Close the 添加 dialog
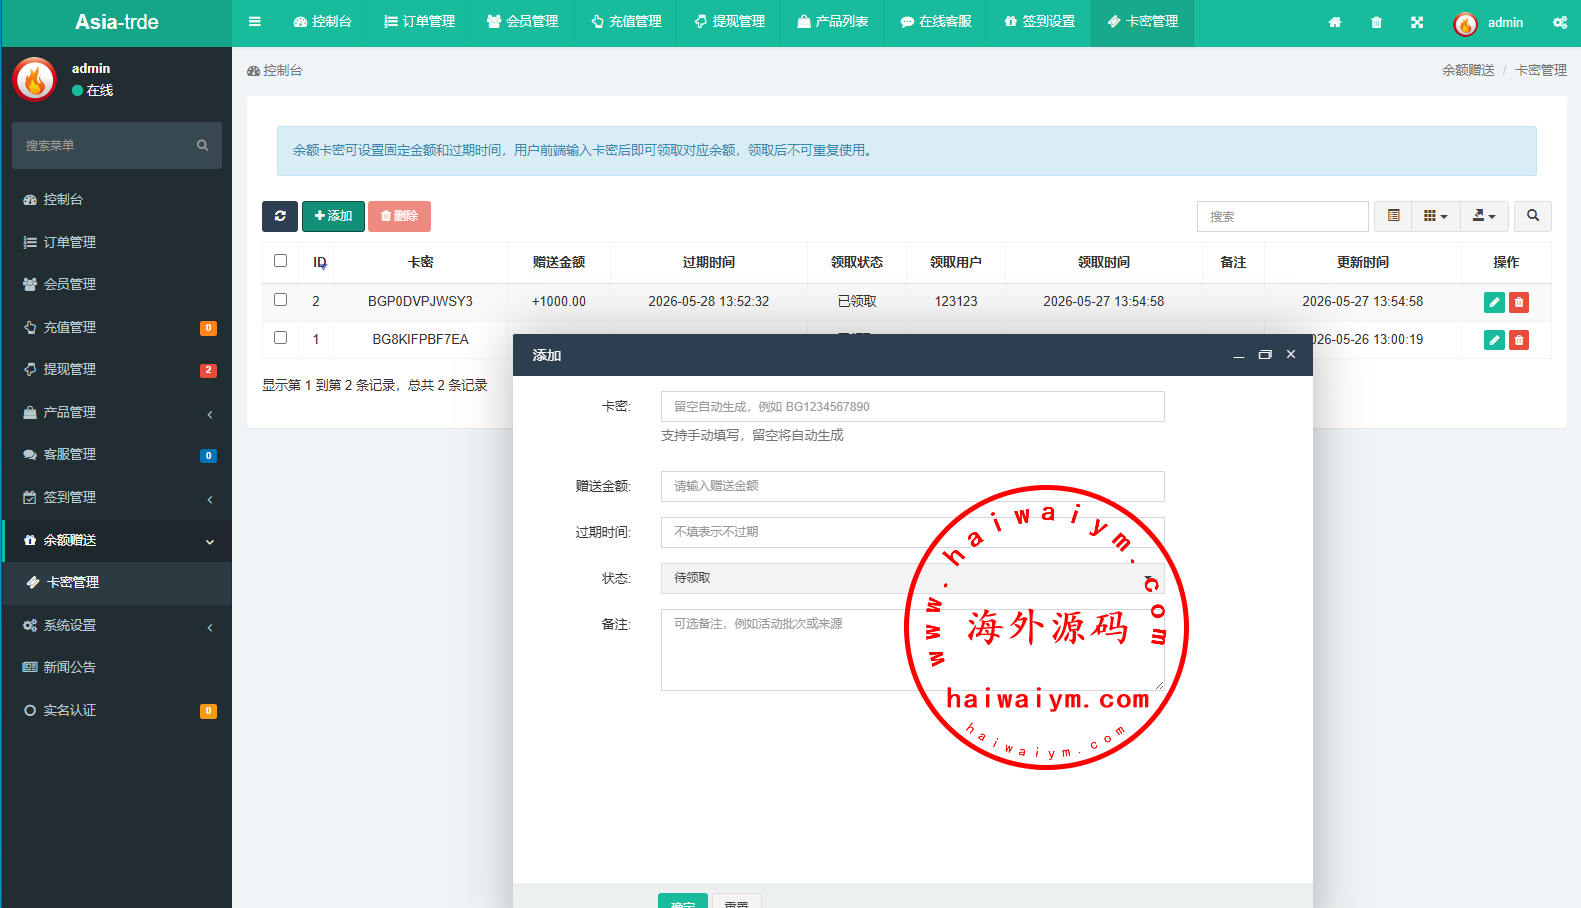1581x908 pixels. tap(1291, 354)
